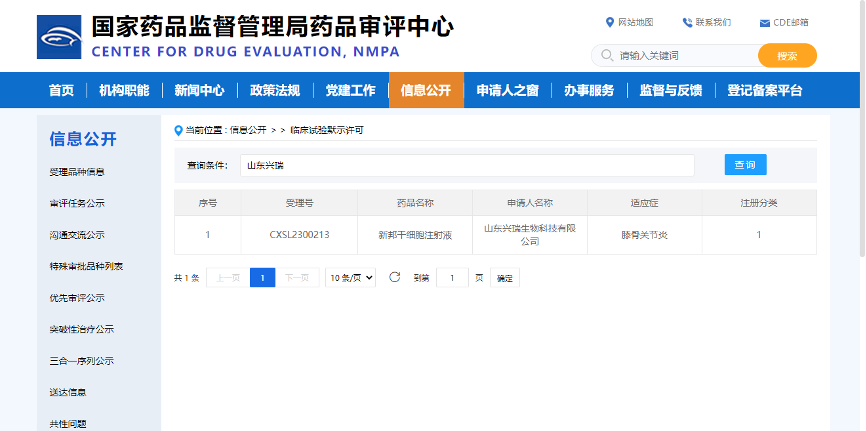Screen dimensions: 866x431
Task: Click the CDE mailbox envelope icon
Action: (x=765, y=23)
